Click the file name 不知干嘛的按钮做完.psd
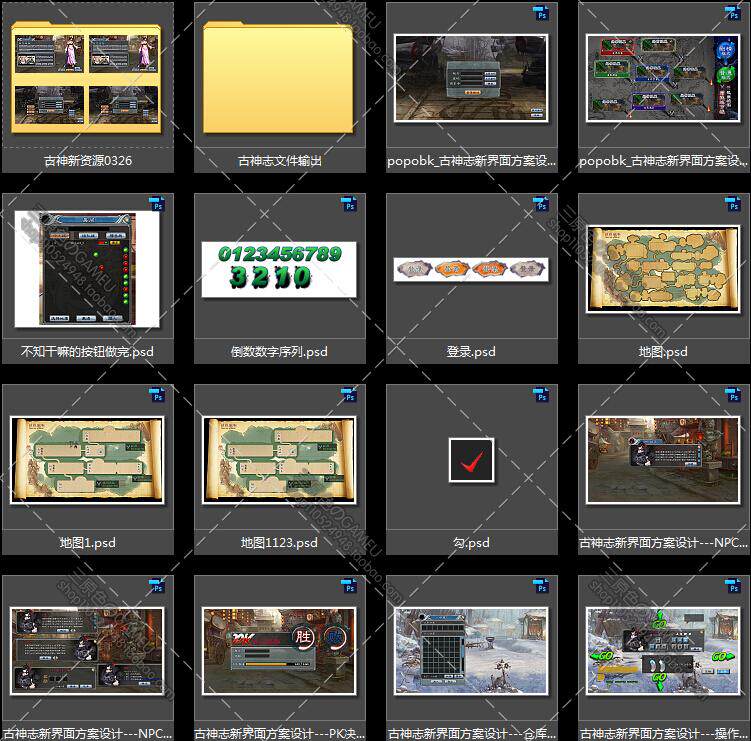The image size is (751, 741). [x=87, y=352]
